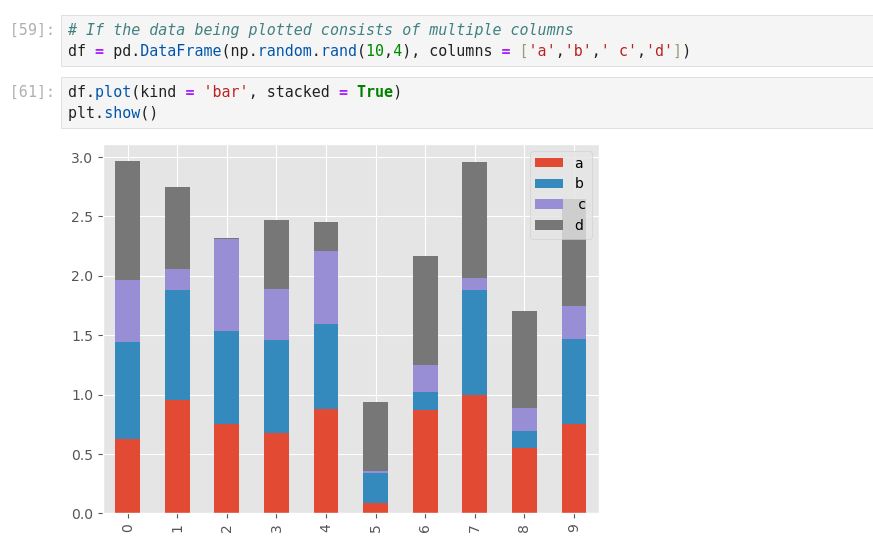873x545 pixels.
Task: Click the x-axis tick label 4
Action: [x=326, y=527]
